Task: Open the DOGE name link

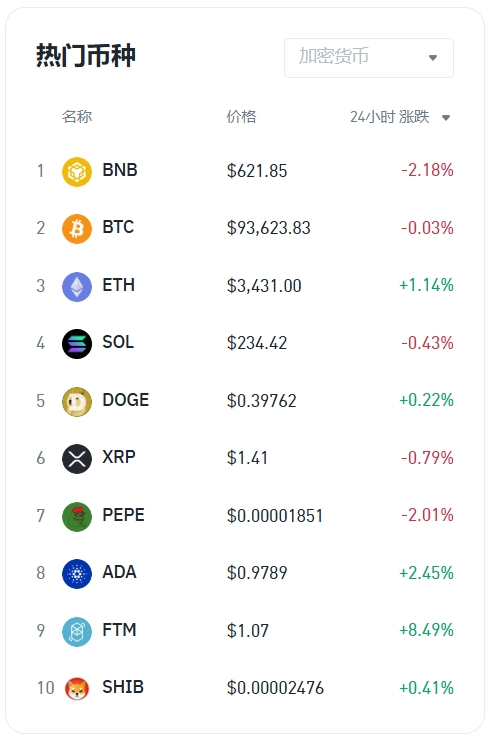Action: [126, 400]
